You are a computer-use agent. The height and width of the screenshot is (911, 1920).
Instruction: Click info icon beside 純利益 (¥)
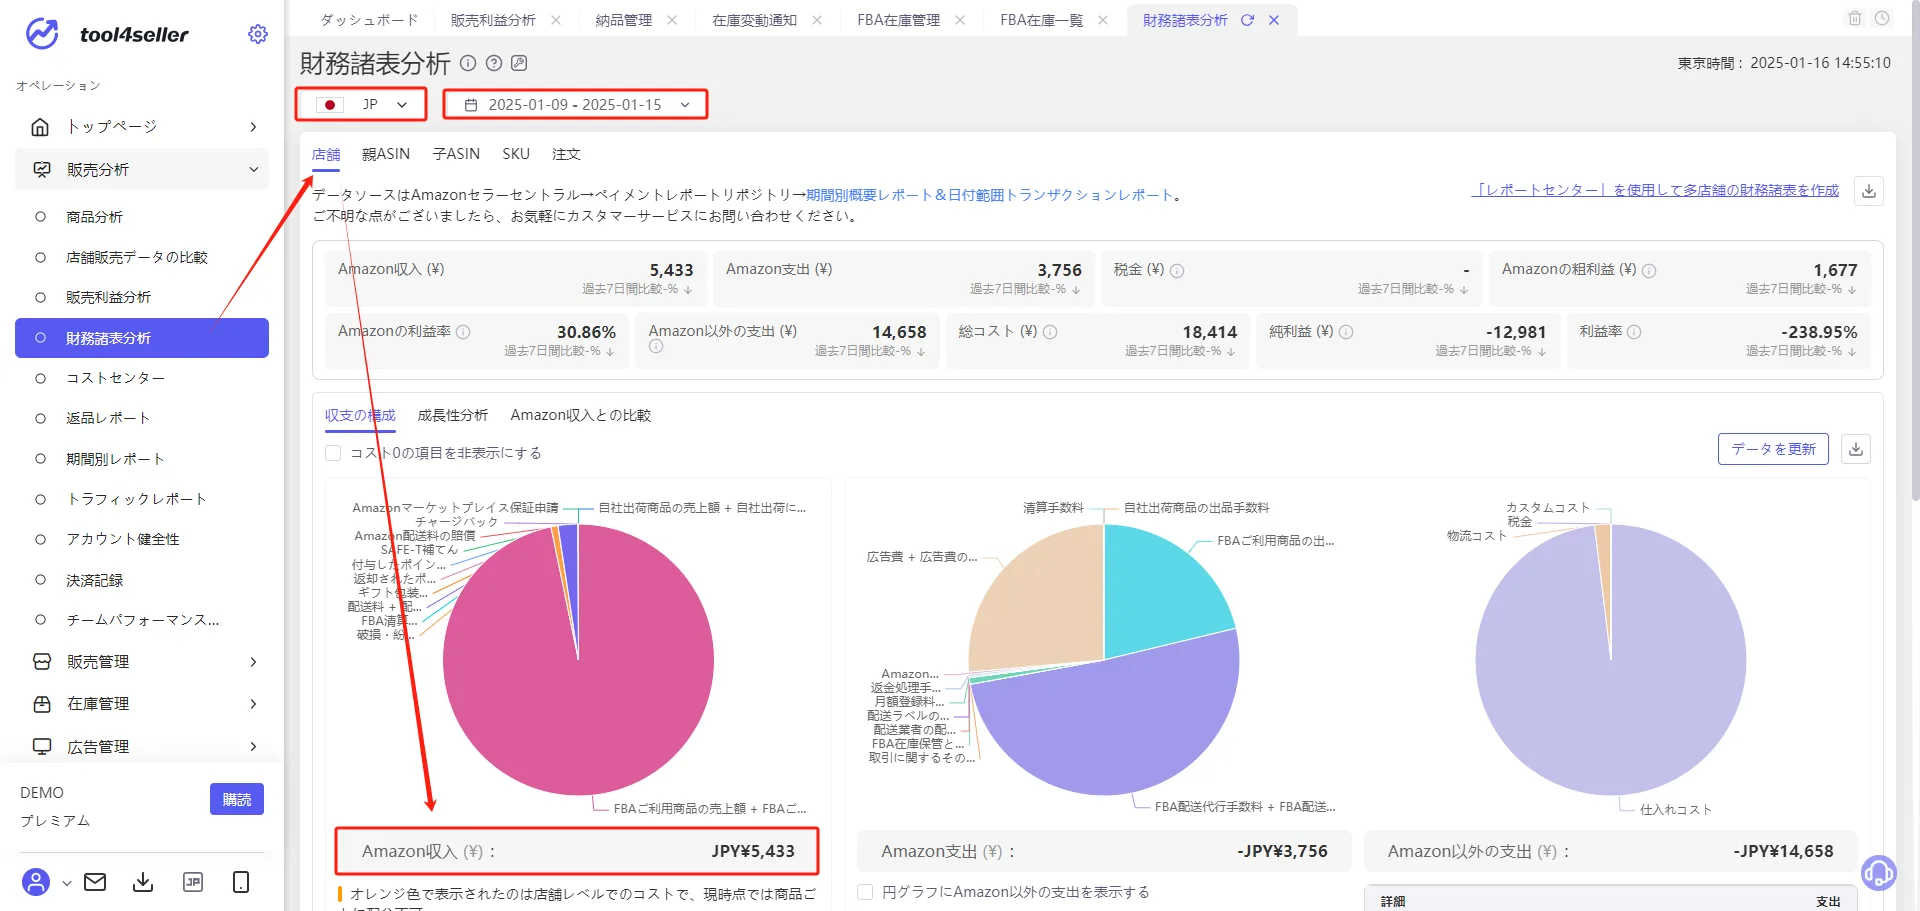tap(1346, 332)
